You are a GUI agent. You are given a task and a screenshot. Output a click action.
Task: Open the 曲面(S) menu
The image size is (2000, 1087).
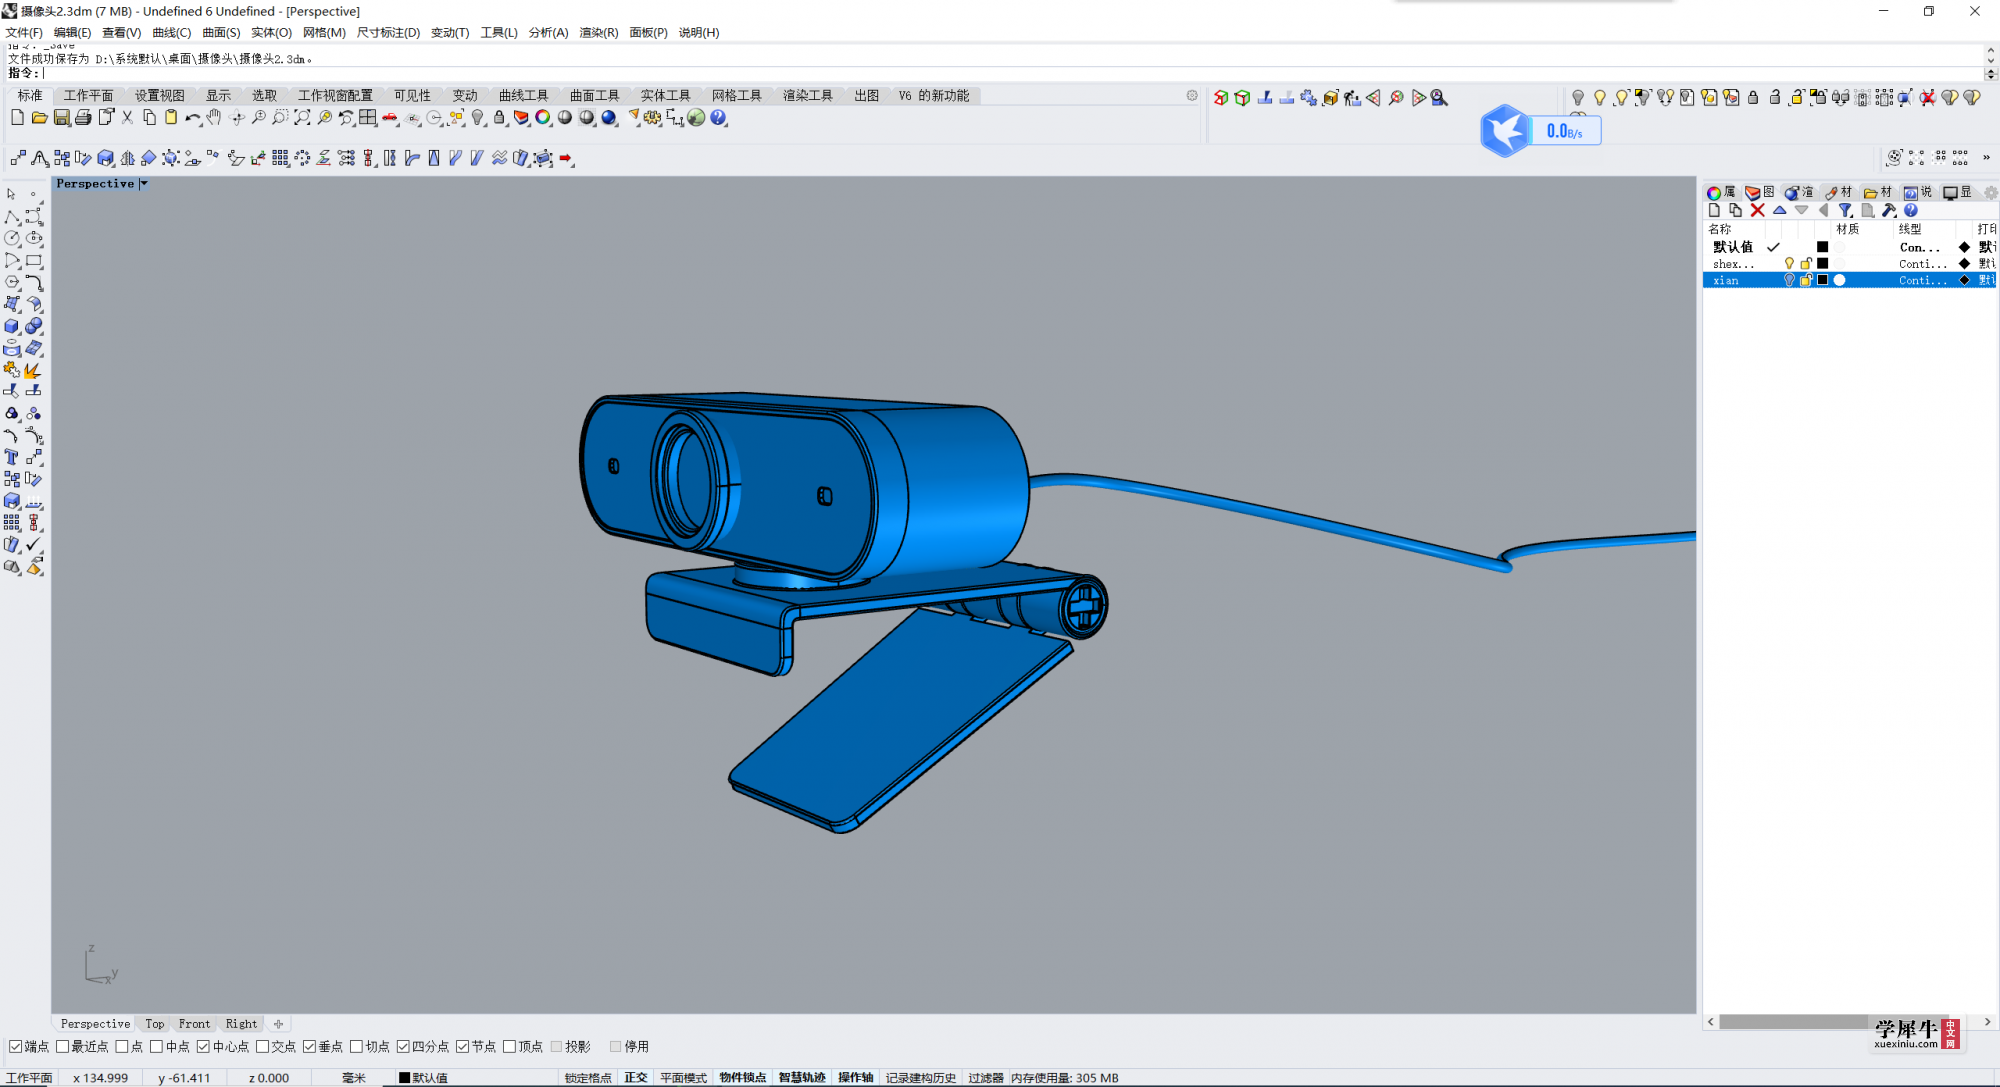pyautogui.click(x=221, y=32)
